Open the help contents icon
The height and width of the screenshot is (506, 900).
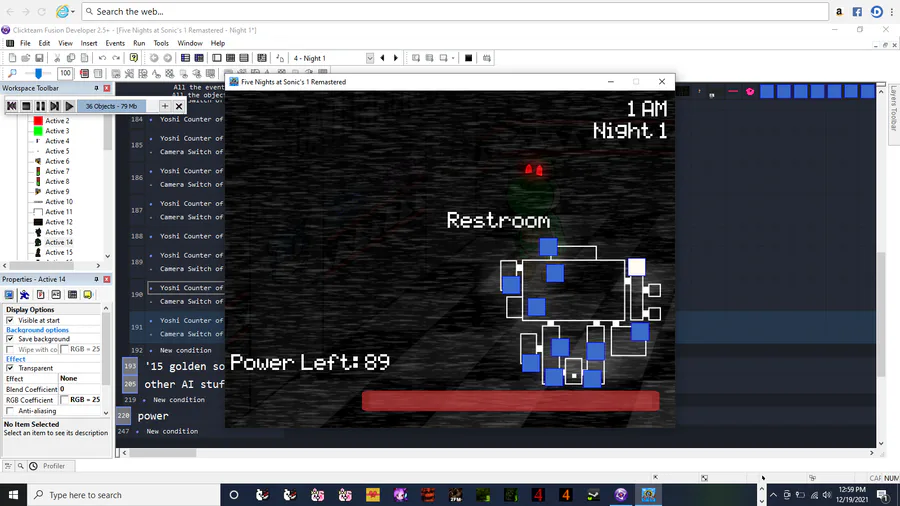point(134,58)
